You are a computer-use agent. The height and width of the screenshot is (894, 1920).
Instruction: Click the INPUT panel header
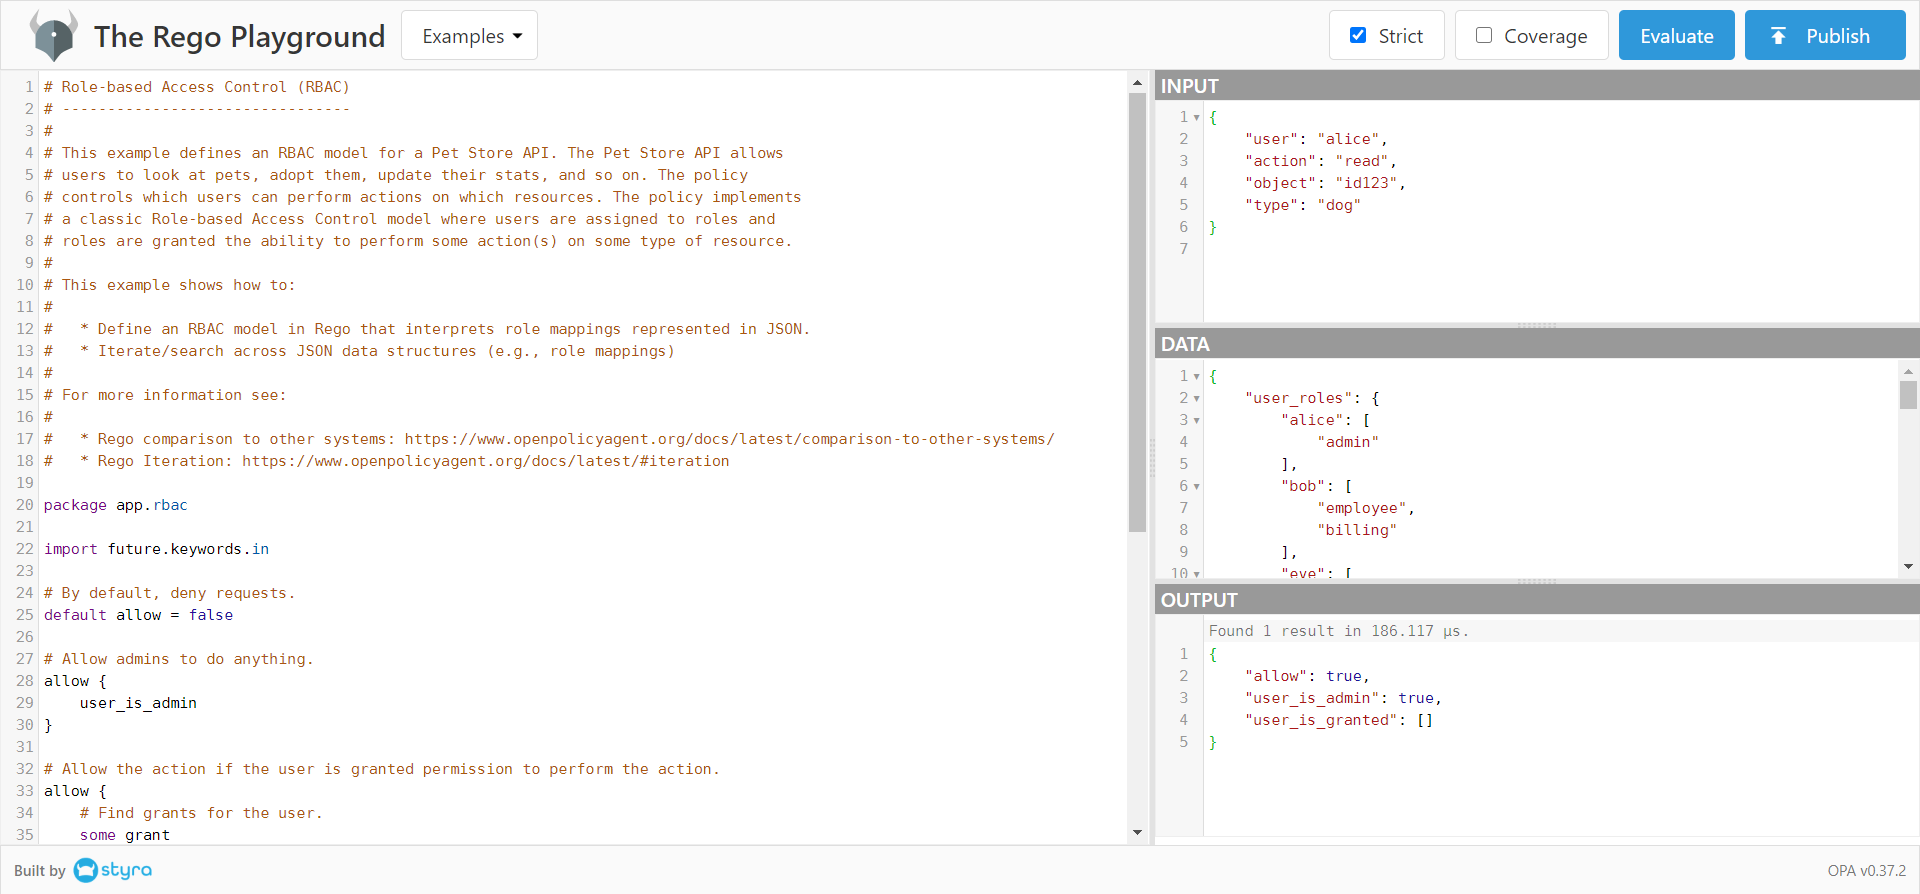pos(1537,86)
